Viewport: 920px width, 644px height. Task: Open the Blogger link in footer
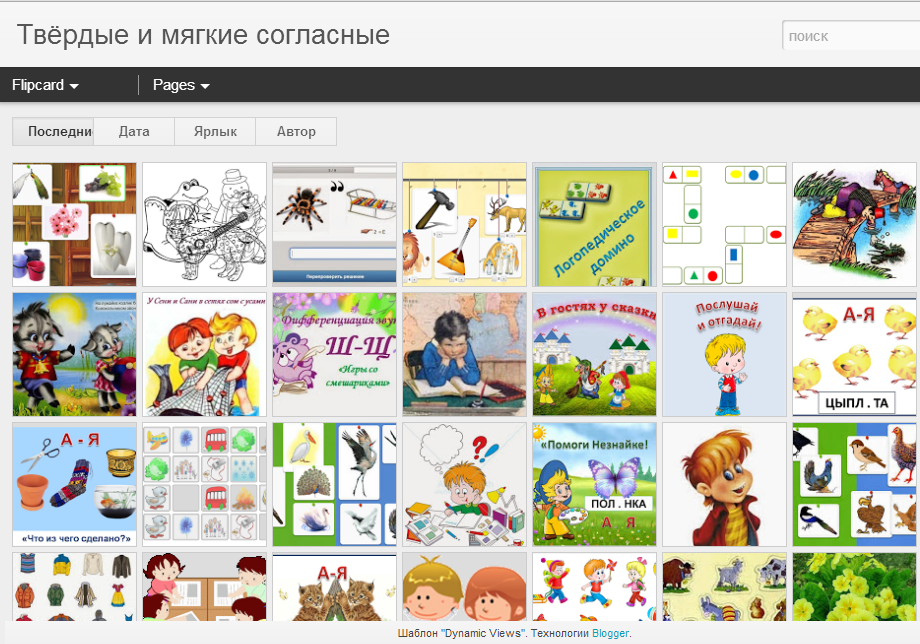610,633
